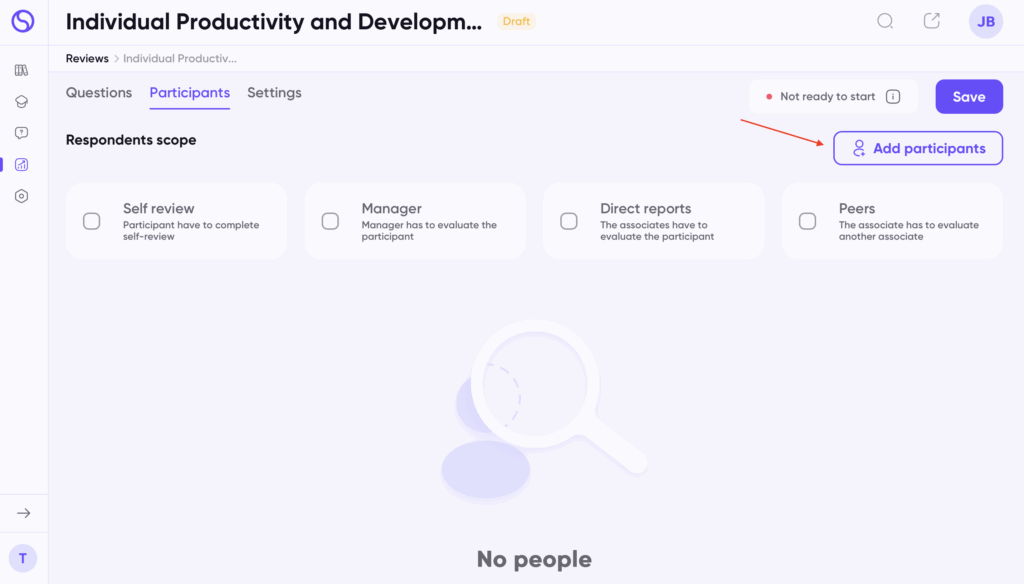Click the graduation cap learning icon
This screenshot has width=1024, height=584.
coord(22,102)
